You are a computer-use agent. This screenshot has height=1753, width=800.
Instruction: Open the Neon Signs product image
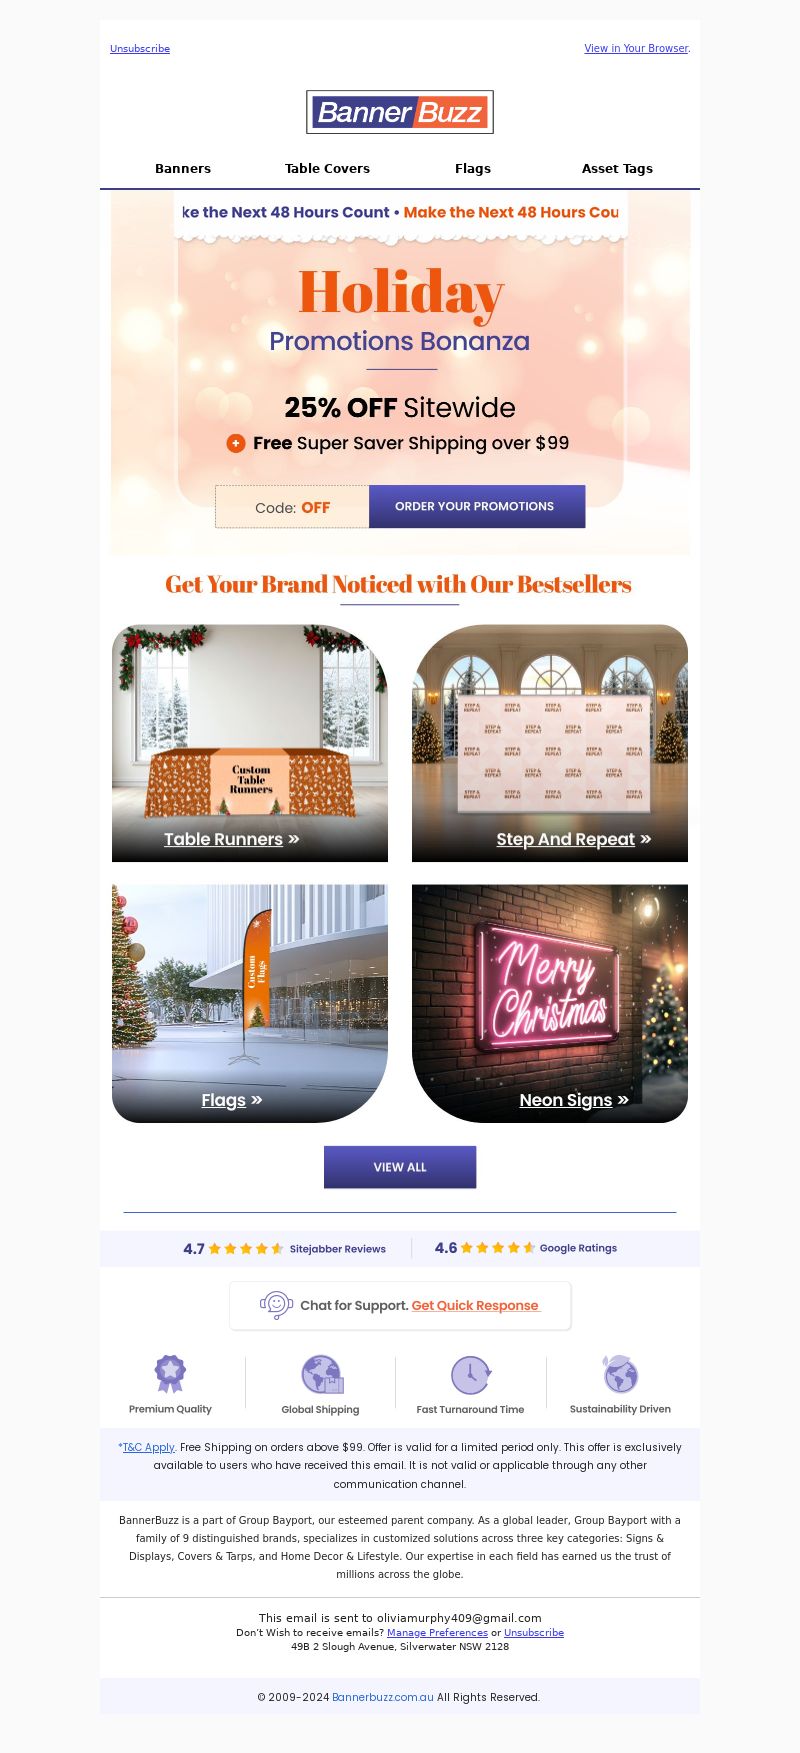pyautogui.click(x=550, y=1003)
